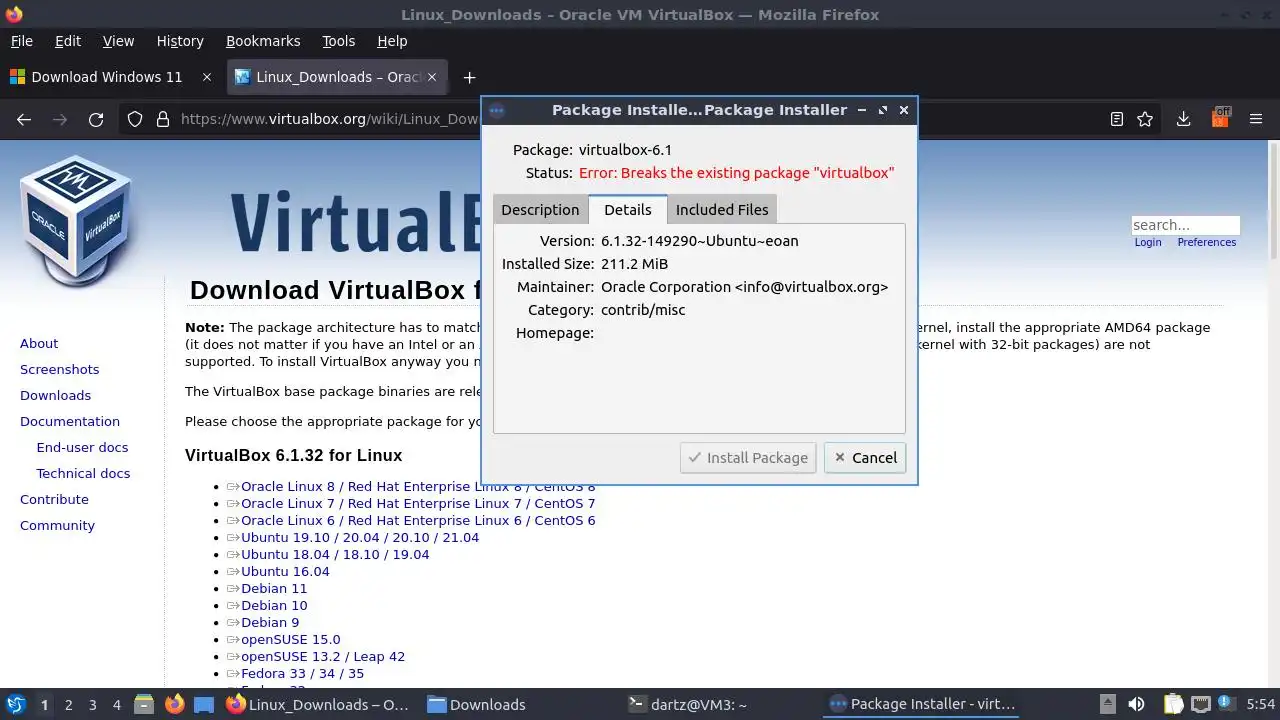This screenshot has width=1280, height=720.
Task: Close the Download Windows 11 tab
Action: [207, 77]
